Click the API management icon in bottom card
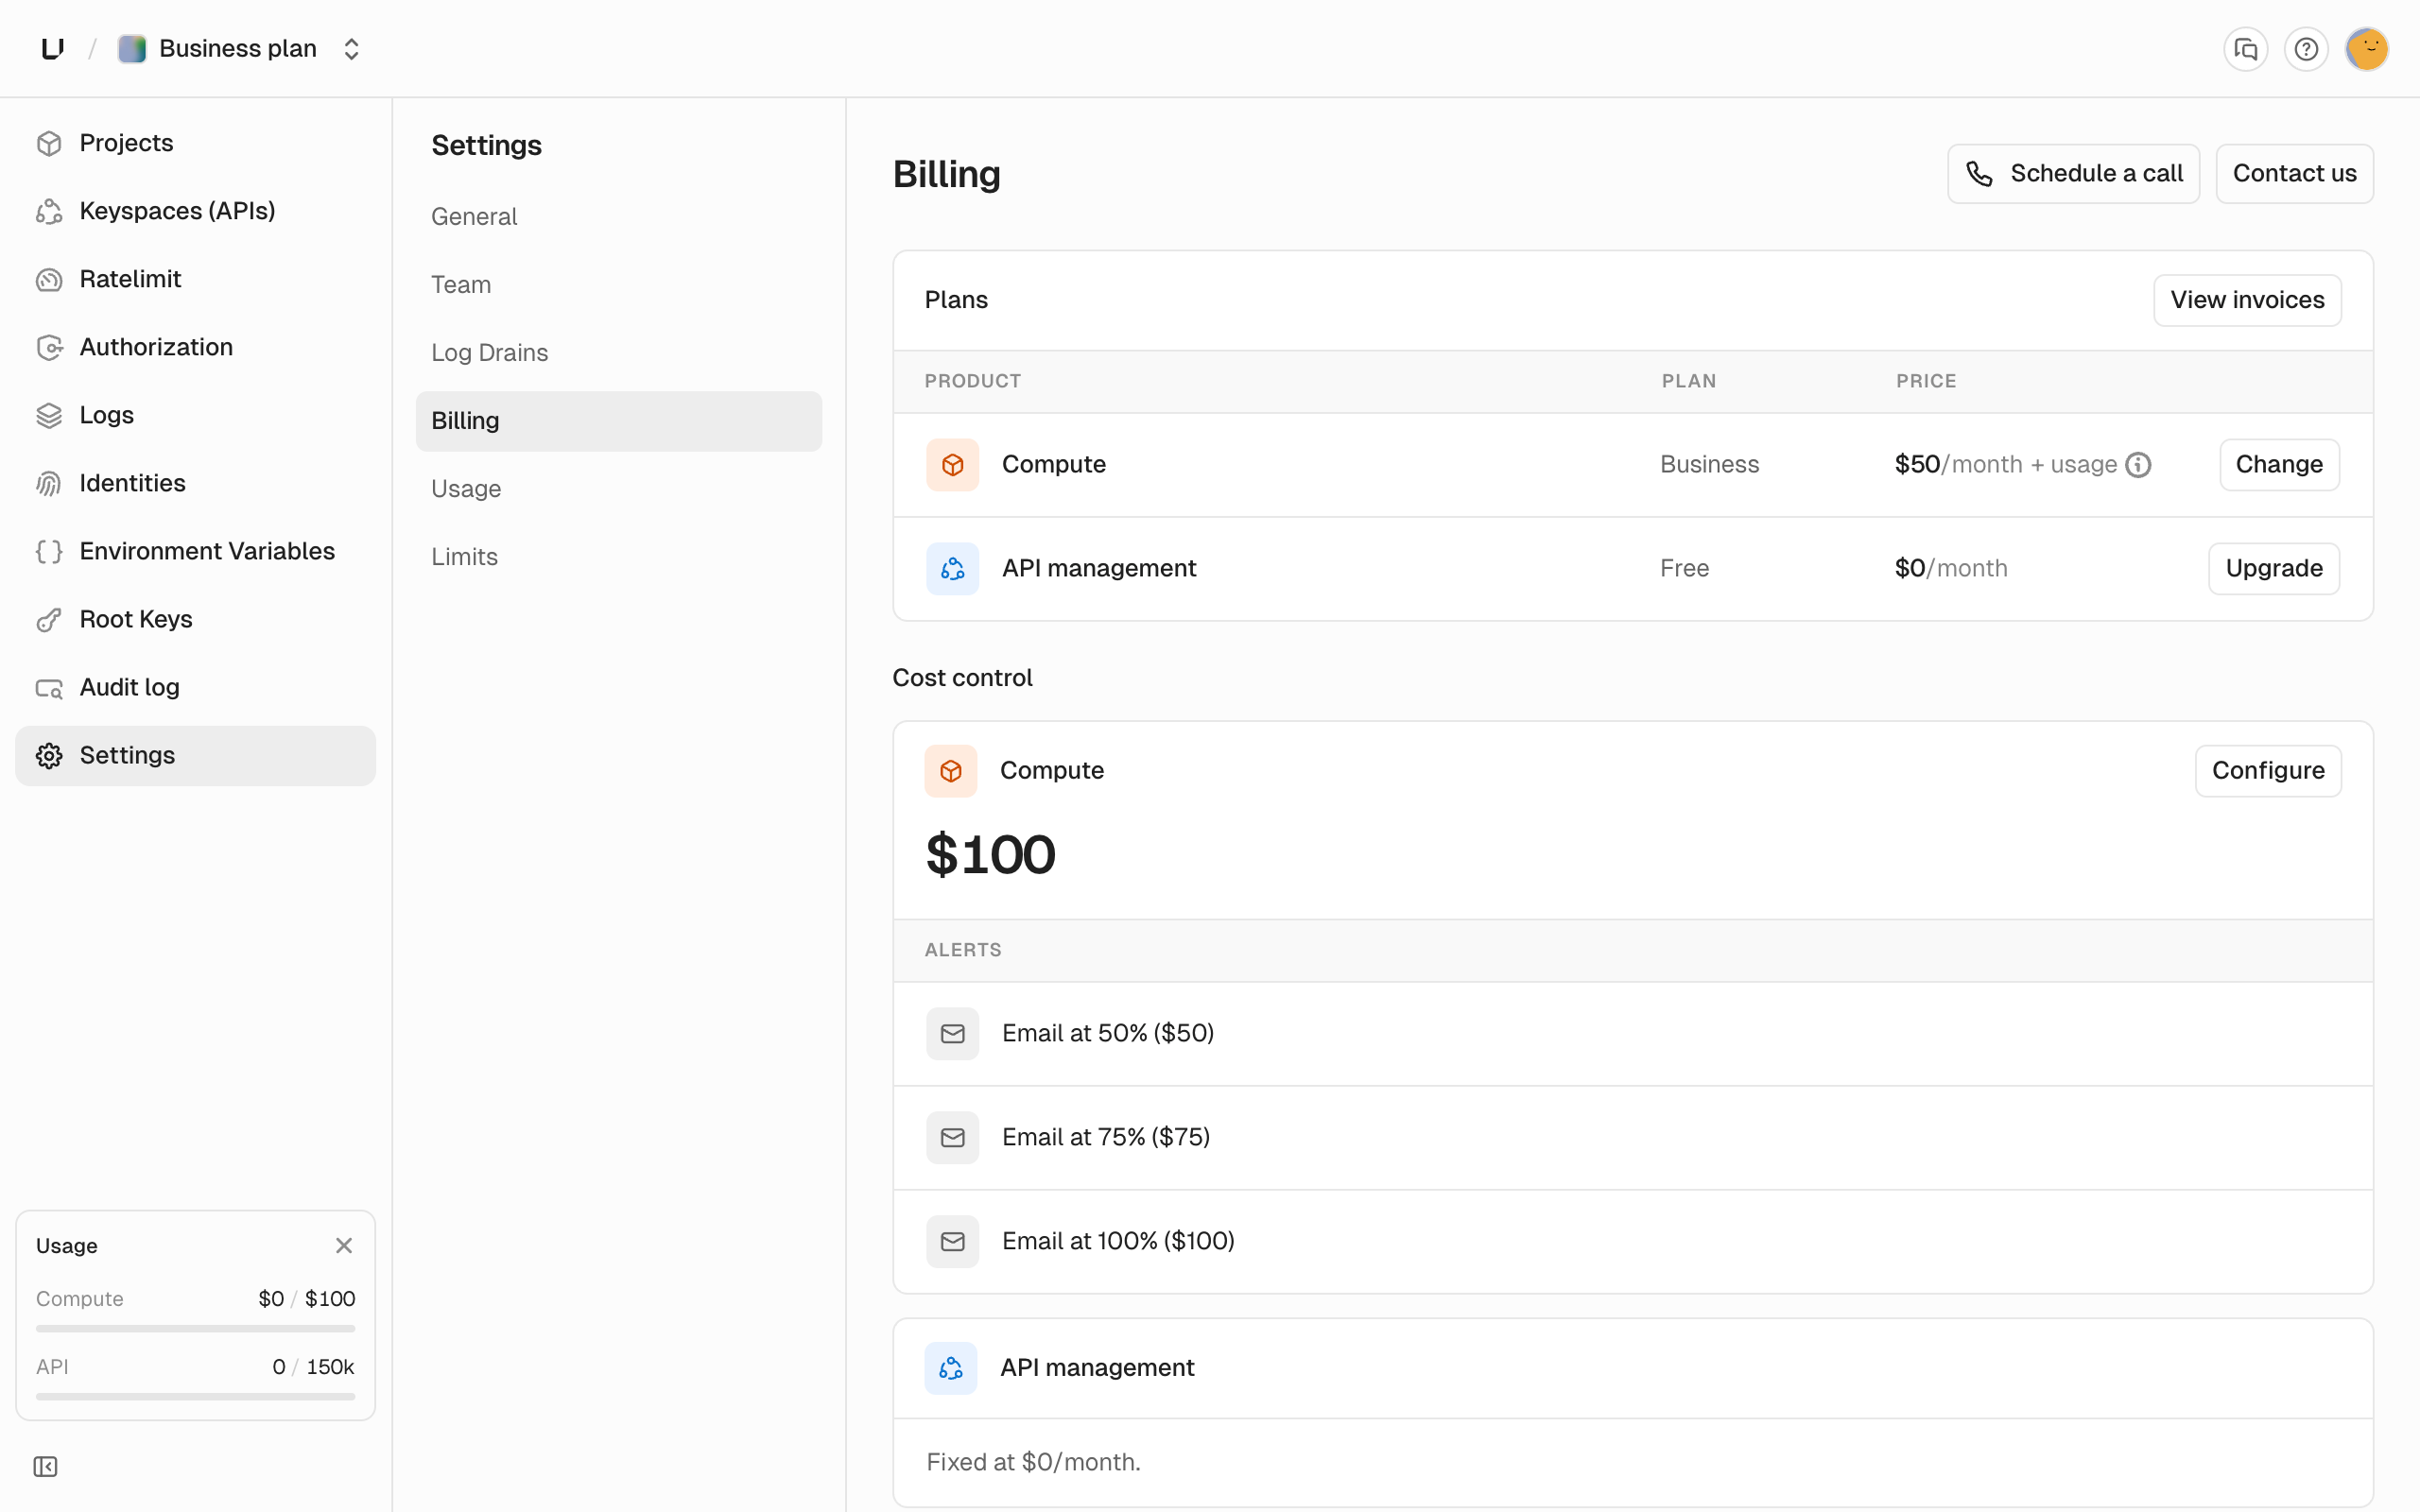This screenshot has width=2420, height=1512. [x=950, y=1368]
